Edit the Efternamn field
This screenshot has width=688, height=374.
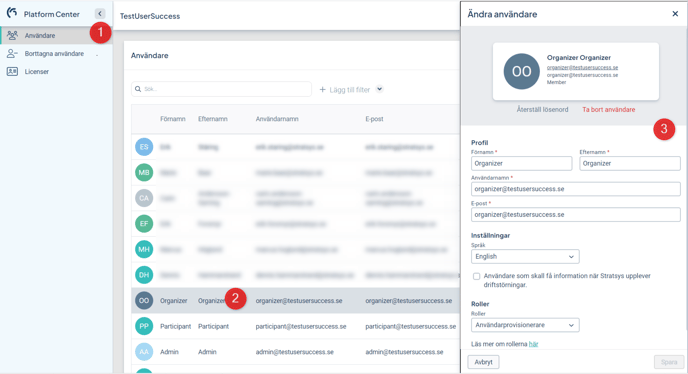pyautogui.click(x=630, y=163)
